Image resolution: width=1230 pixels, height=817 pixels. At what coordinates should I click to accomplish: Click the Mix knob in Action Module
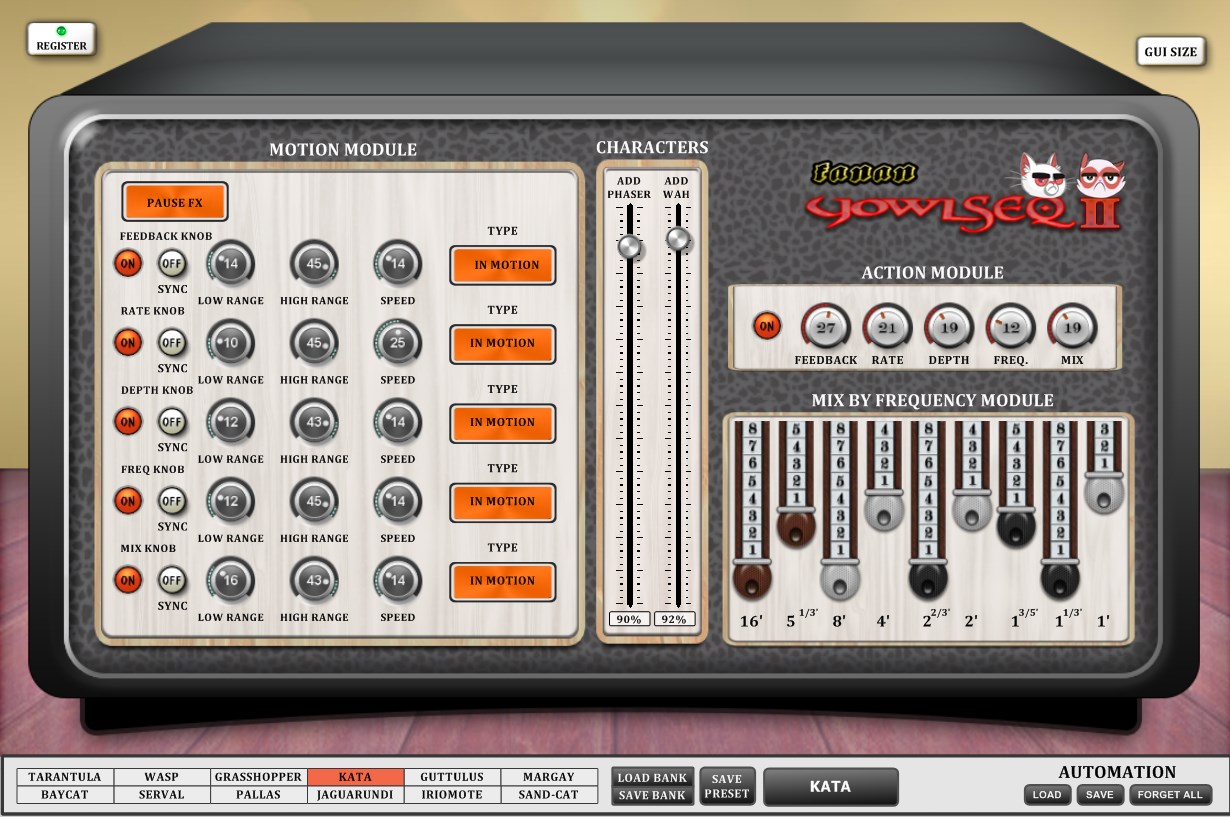tap(1072, 327)
